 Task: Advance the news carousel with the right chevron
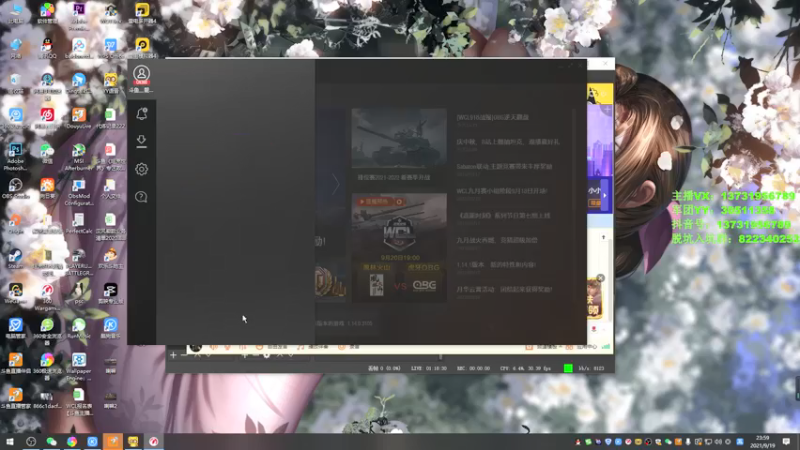pos(335,184)
